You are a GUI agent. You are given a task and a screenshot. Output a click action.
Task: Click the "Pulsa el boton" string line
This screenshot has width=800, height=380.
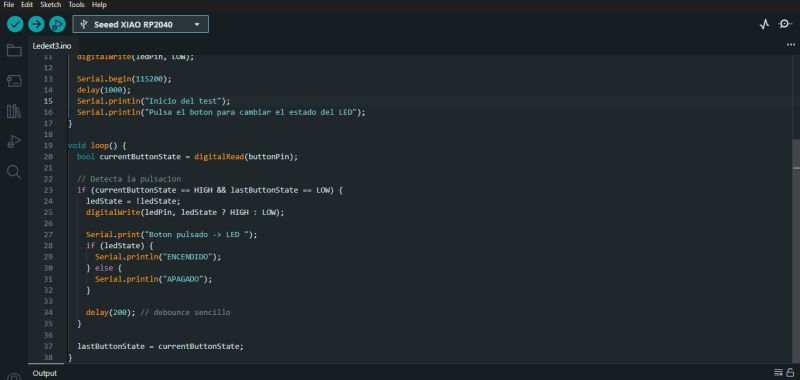(221, 112)
